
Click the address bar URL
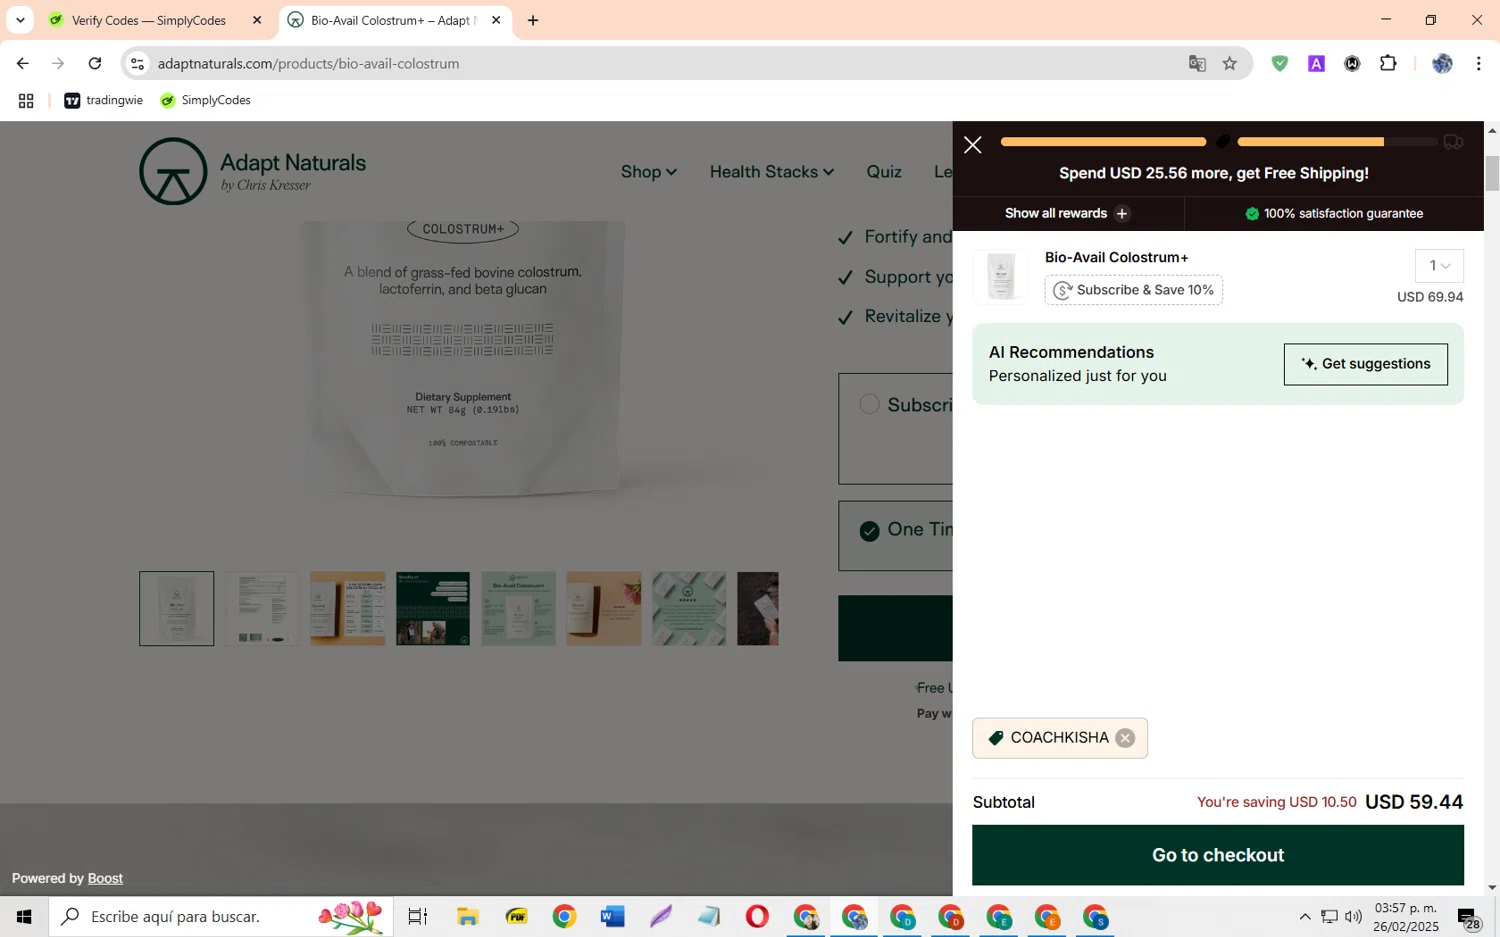coord(308,63)
